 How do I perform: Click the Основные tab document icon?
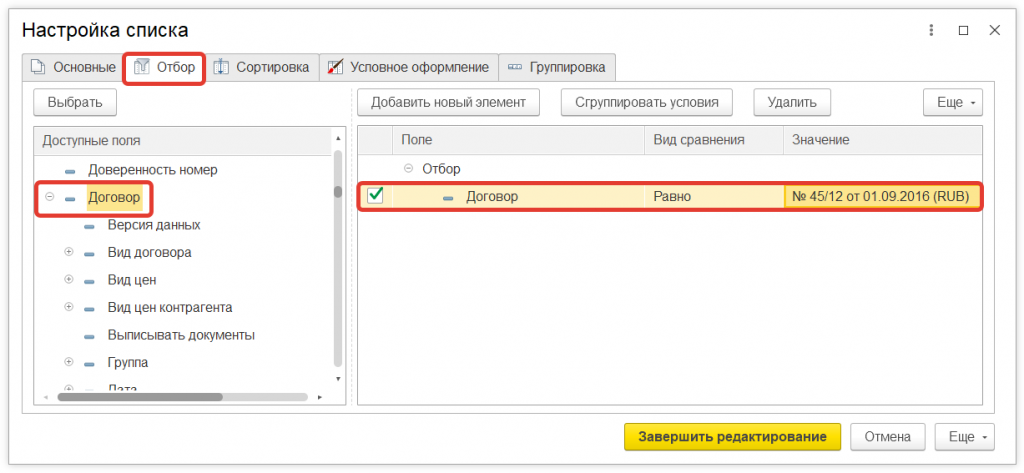(x=38, y=68)
